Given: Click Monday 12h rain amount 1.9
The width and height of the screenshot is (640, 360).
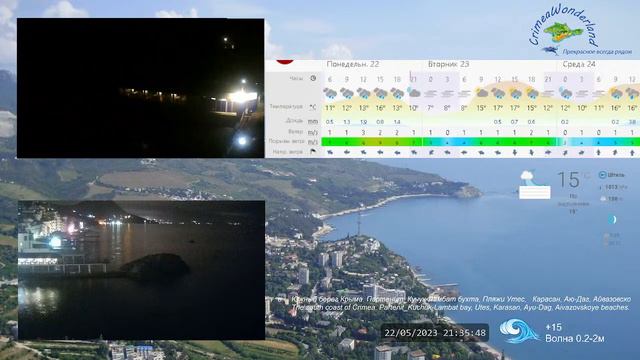Looking at the screenshot, I should pyautogui.click(x=363, y=122).
